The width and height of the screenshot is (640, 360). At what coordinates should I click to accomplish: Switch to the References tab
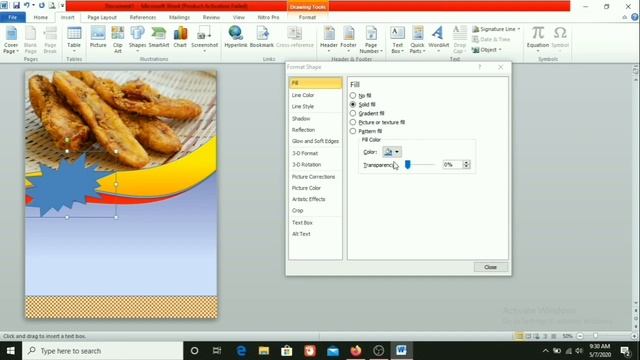coord(143,18)
